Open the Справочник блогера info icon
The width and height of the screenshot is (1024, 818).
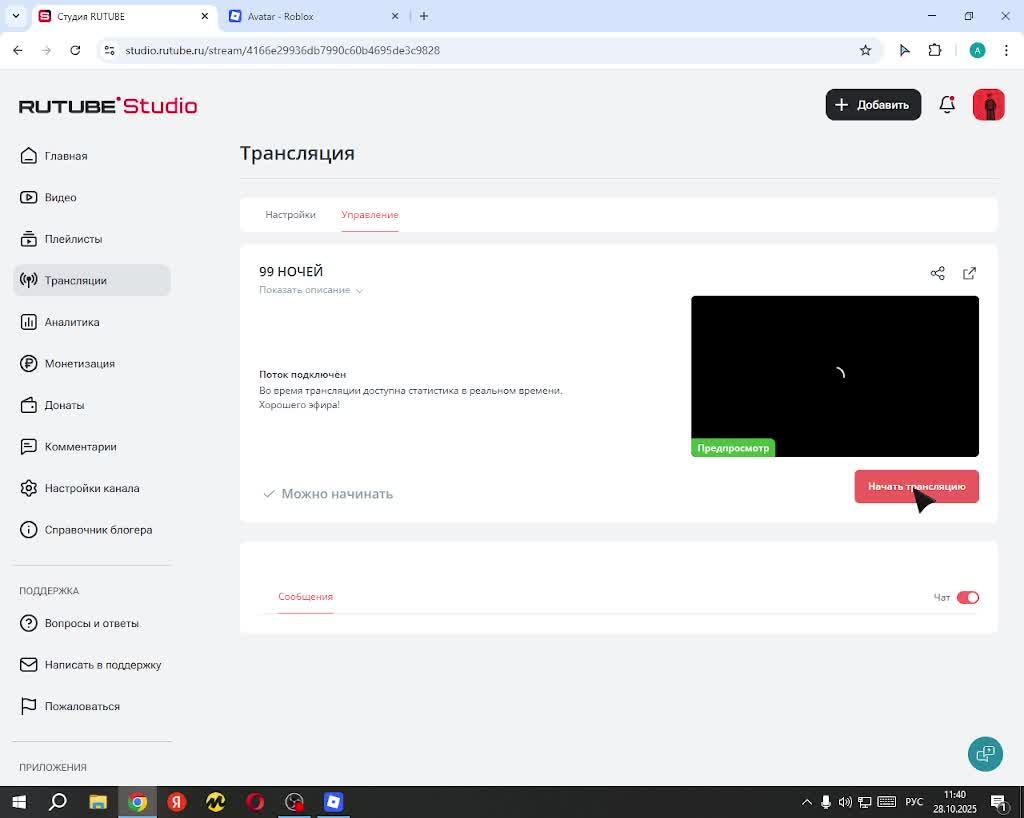[28, 529]
